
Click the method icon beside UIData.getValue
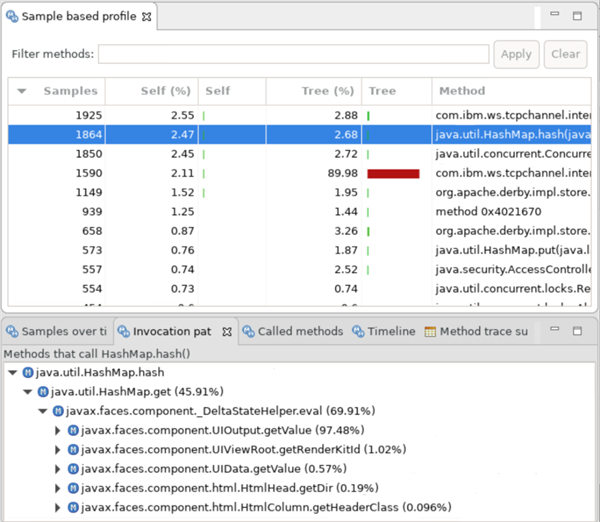pyautogui.click(x=73, y=469)
